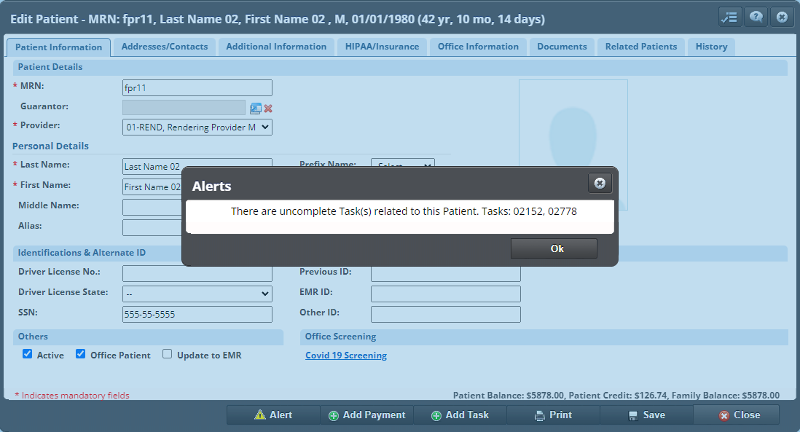Open the Prefix Name dropdown
Image resolution: width=800 pixels, height=432 pixels.
tap(403, 165)
